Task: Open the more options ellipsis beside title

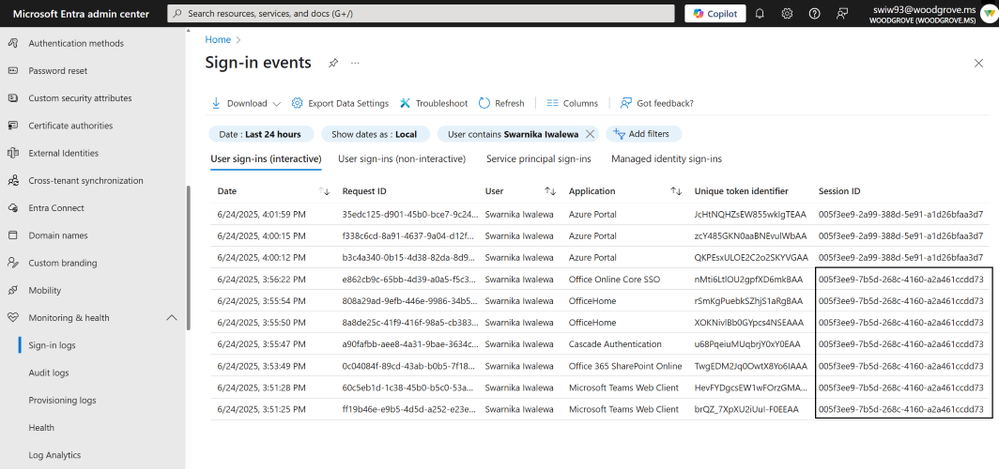Action: point(355,63)
